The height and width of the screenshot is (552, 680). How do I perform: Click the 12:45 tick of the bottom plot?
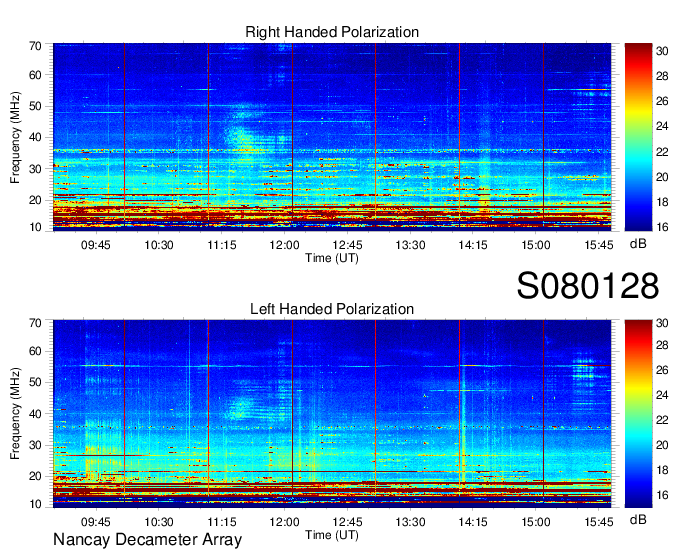click(347, 522)
